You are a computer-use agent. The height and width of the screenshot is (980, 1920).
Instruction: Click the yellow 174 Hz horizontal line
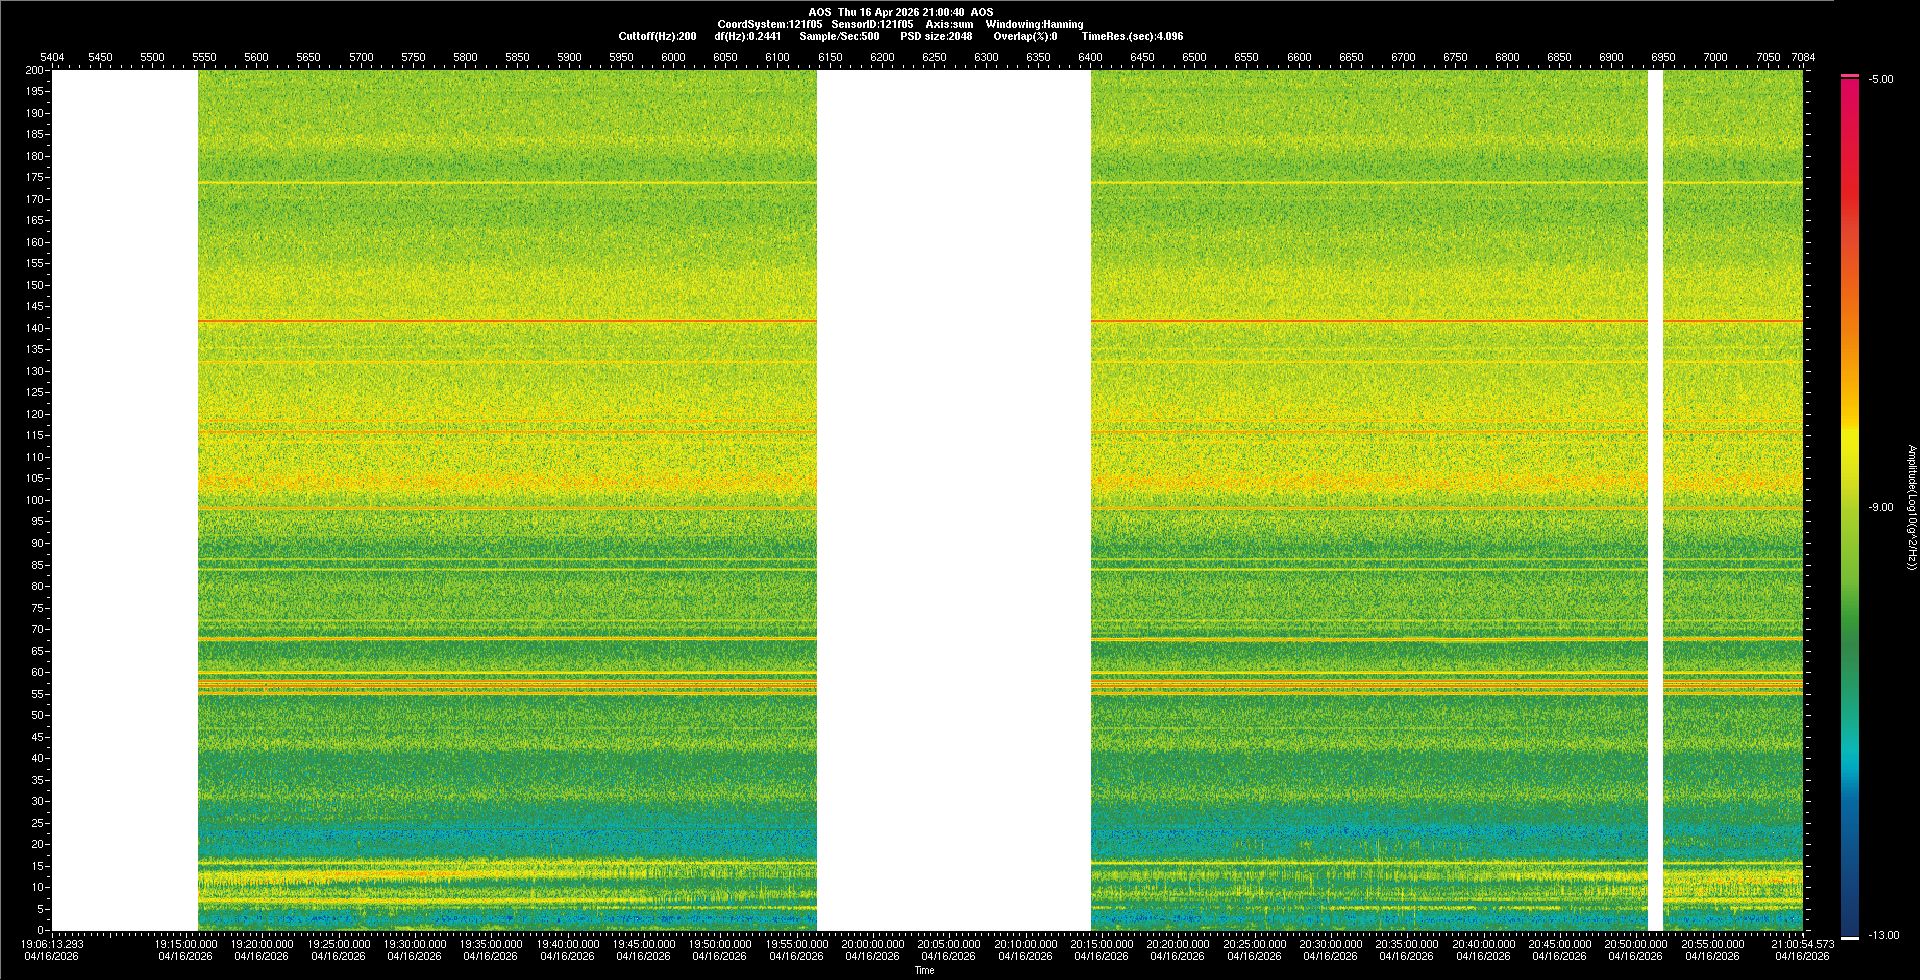pos(500,182)
